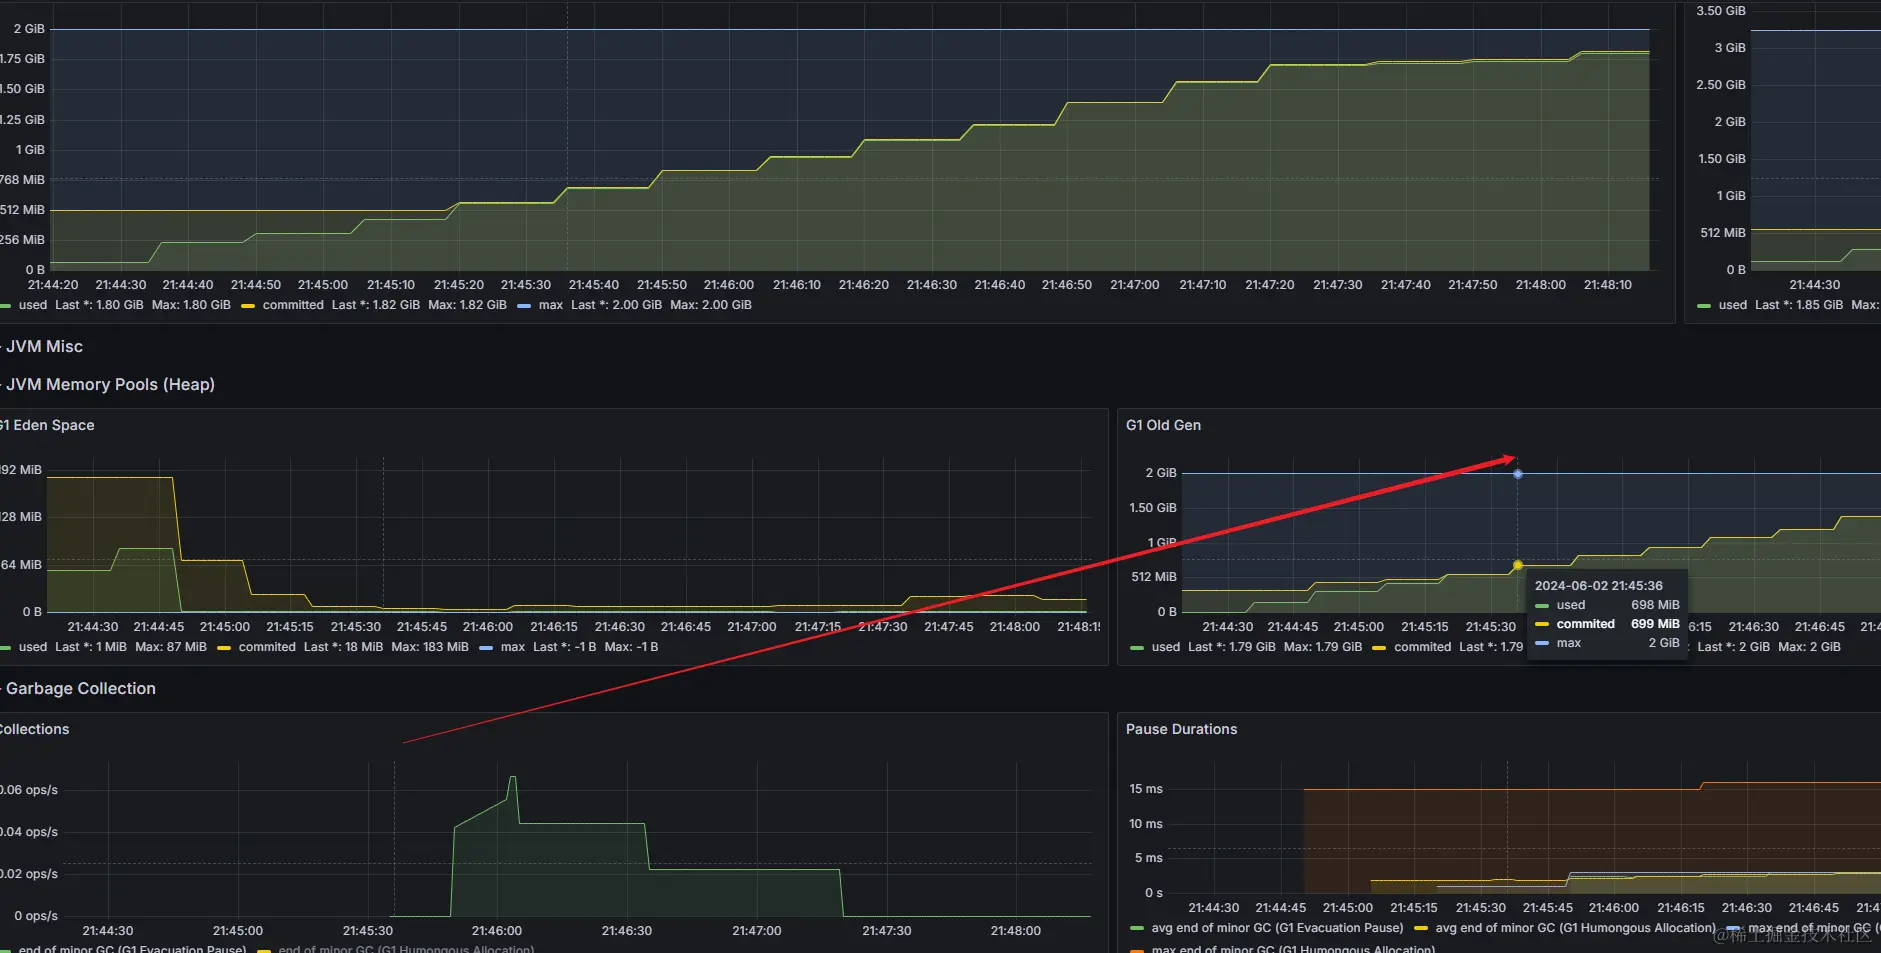
Task: Toggle 'avg end of minor GC (G1 Humongous Allocation)' series
Action: 1576,928
